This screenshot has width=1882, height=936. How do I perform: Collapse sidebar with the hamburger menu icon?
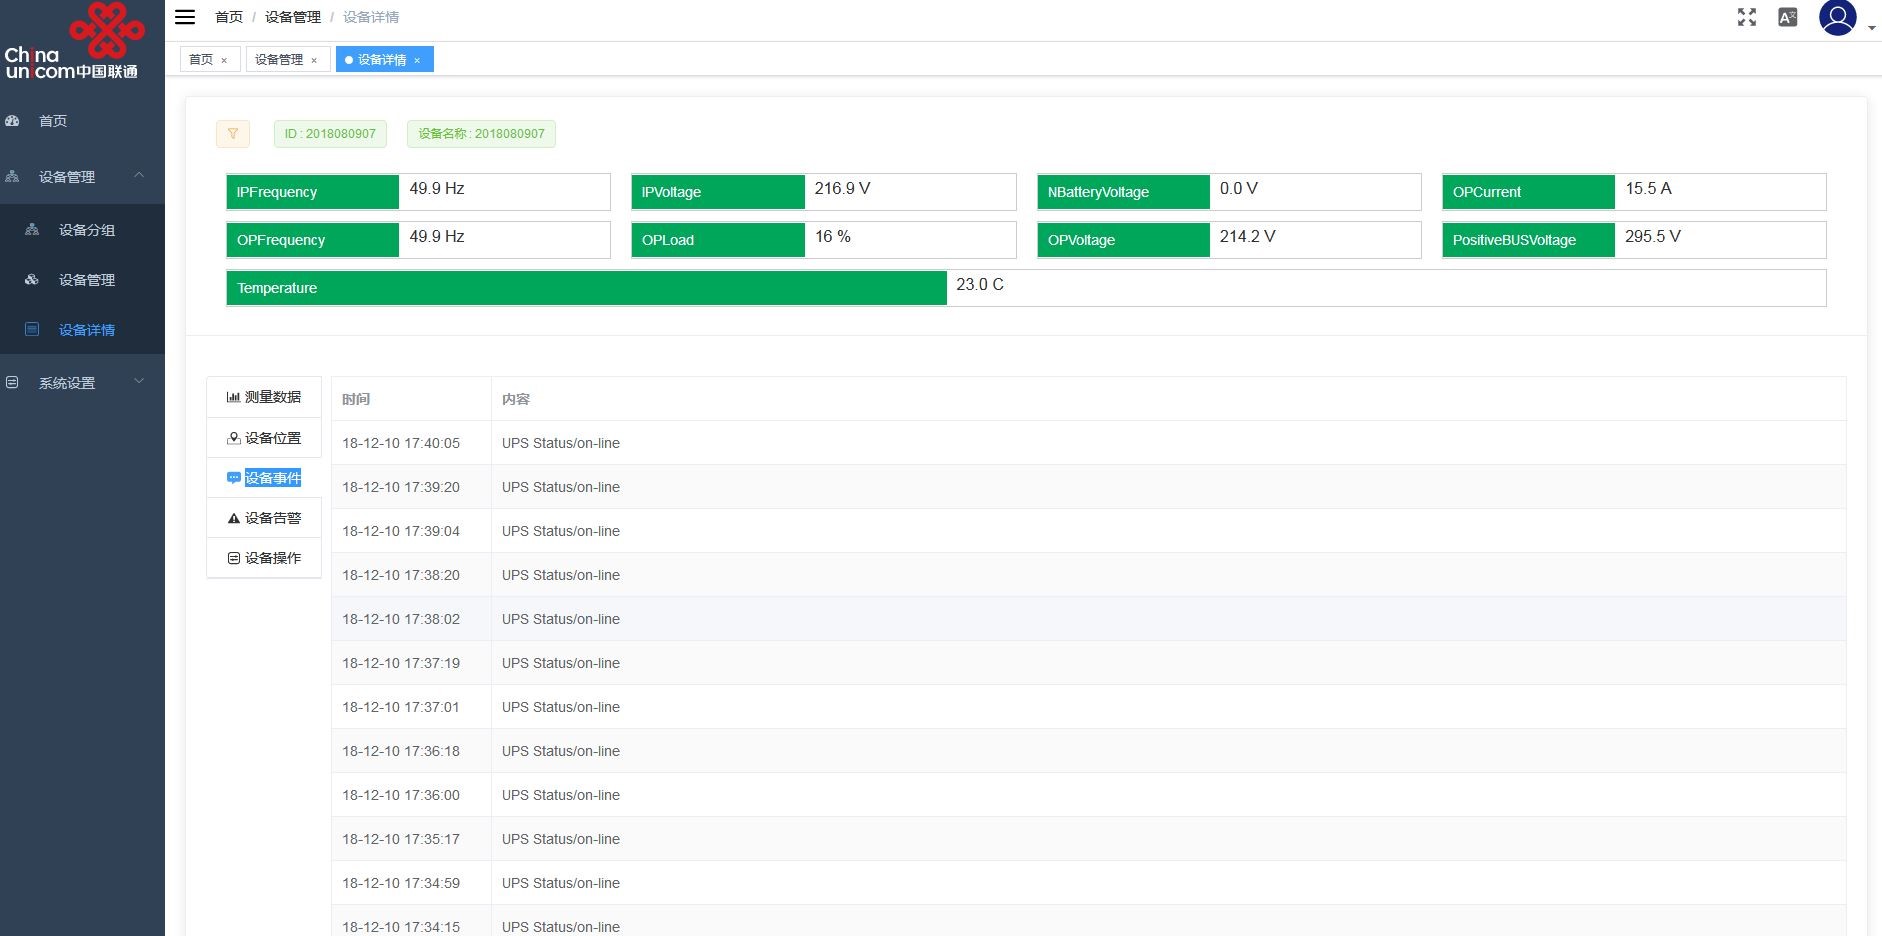[185, 17]
